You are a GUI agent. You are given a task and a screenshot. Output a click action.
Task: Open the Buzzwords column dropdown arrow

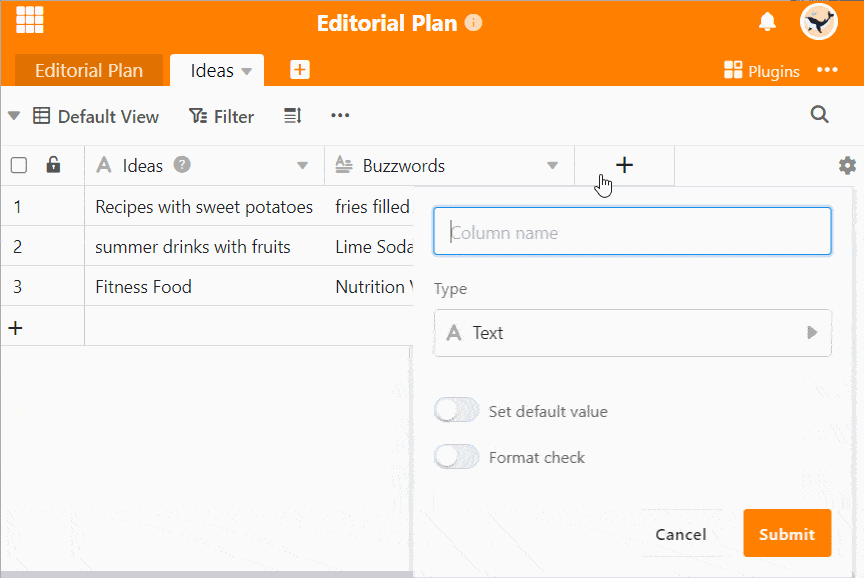(x=552, y=166)
